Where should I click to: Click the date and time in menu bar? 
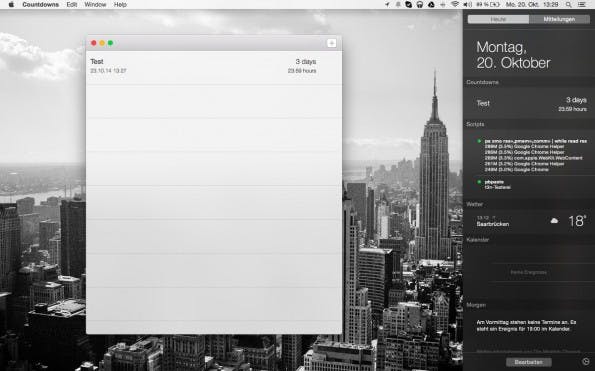[x=532, y=5]
